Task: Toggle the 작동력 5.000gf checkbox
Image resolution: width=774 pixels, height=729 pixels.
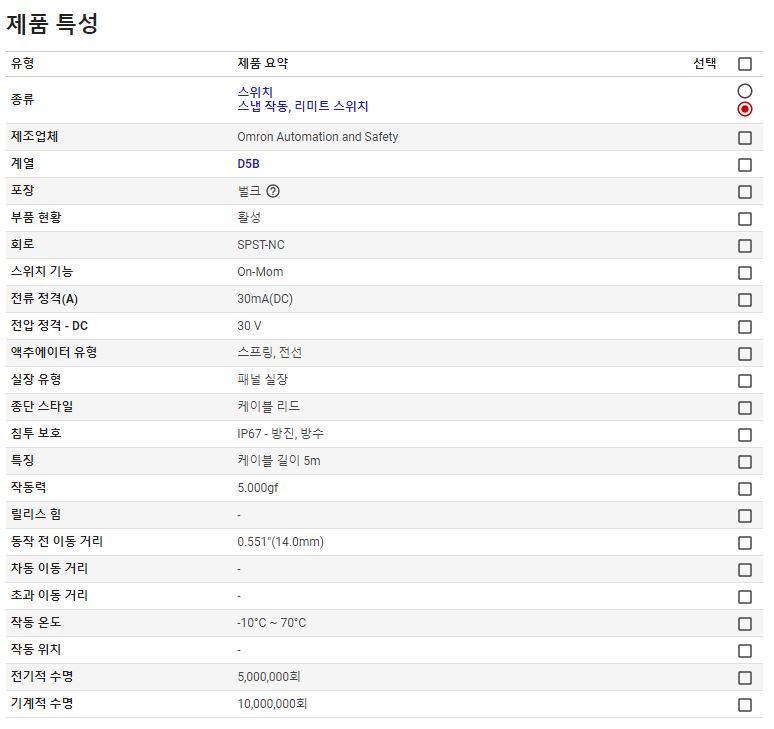Action: [x=744, y=489]
